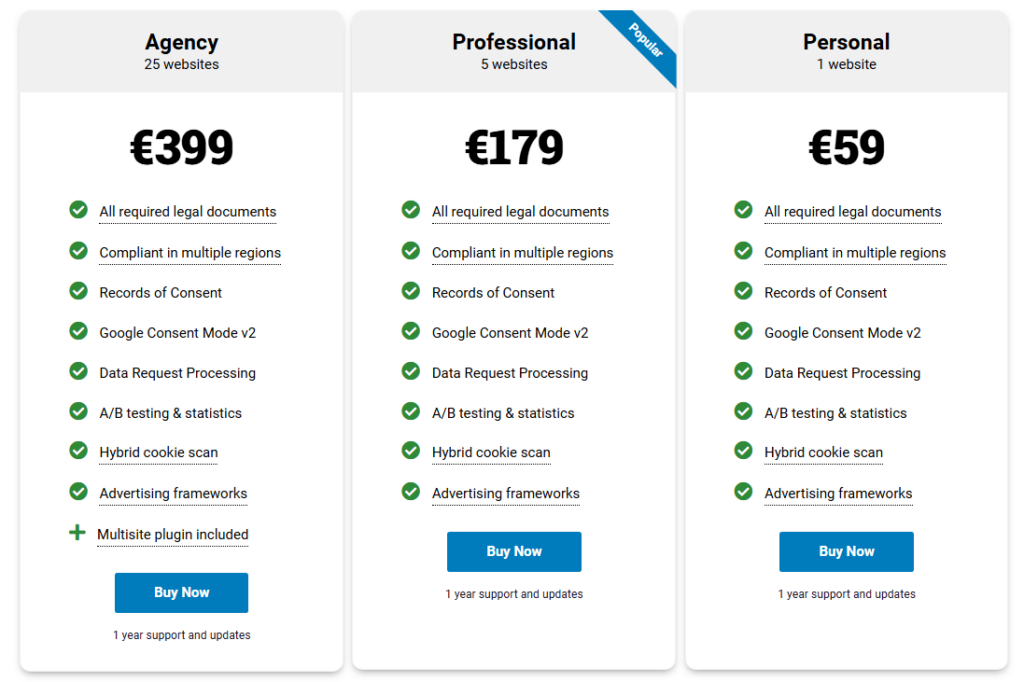This screenshot has height=682, width=1024.
Task: Click Buy Now for the Personal plan
Action: [x=846, y=551]
